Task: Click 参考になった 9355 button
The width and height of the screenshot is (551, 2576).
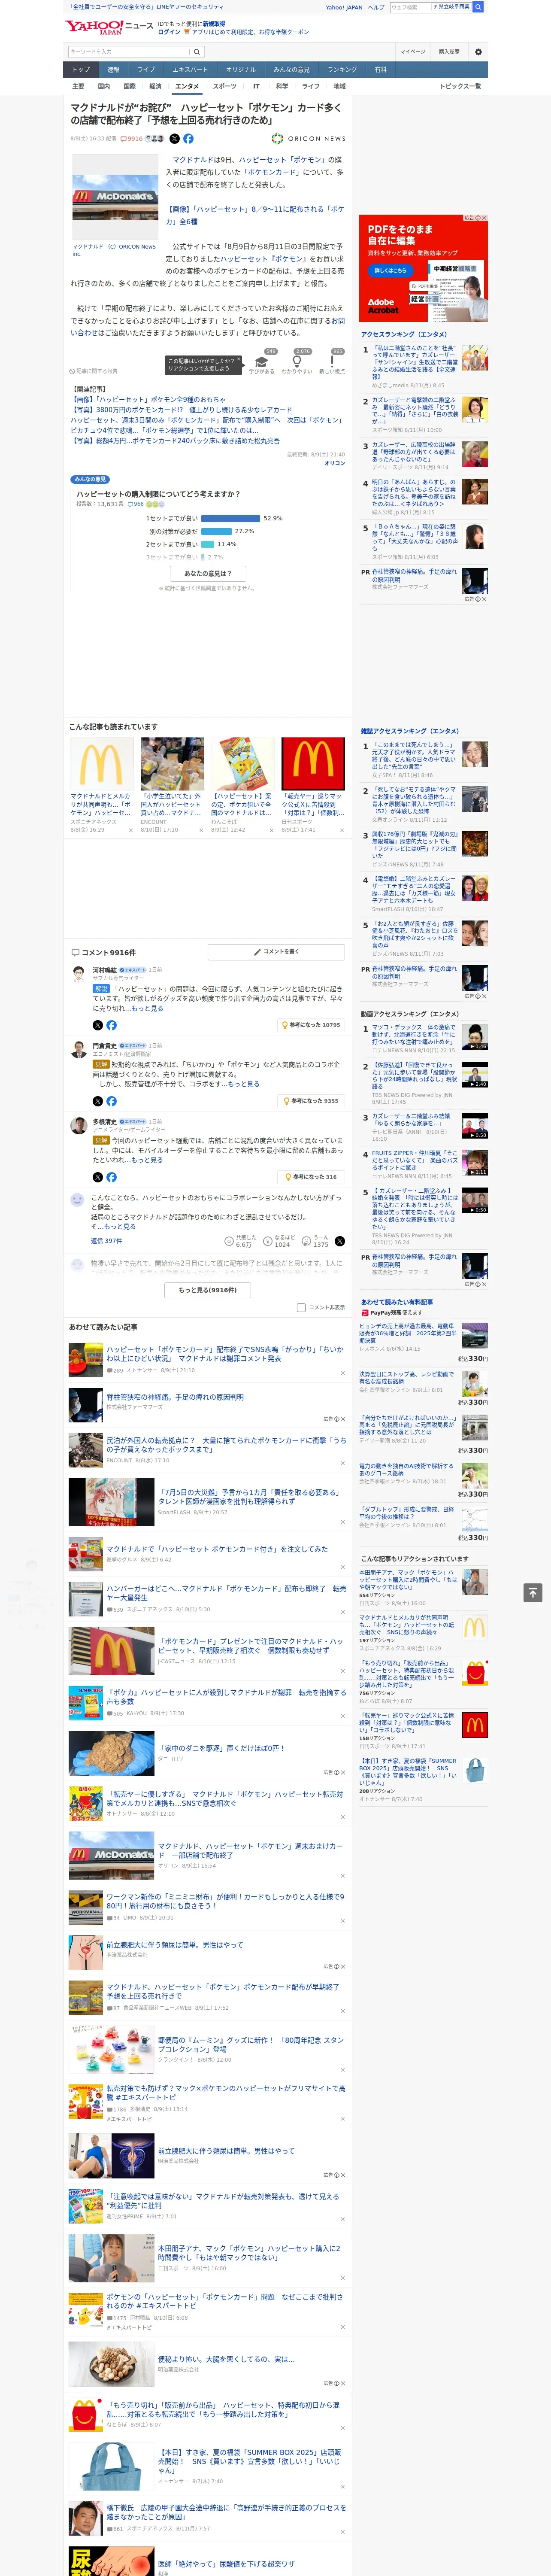Action: [x=311, y=1101]
